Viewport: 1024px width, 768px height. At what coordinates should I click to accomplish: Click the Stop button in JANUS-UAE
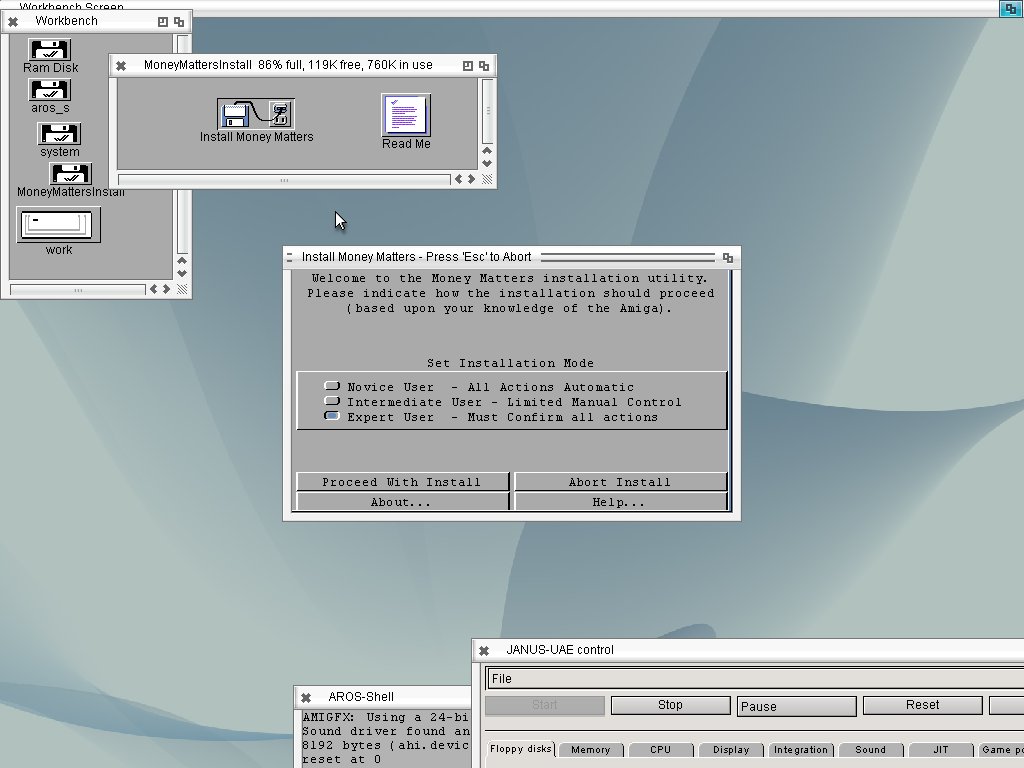coord(671,705)
